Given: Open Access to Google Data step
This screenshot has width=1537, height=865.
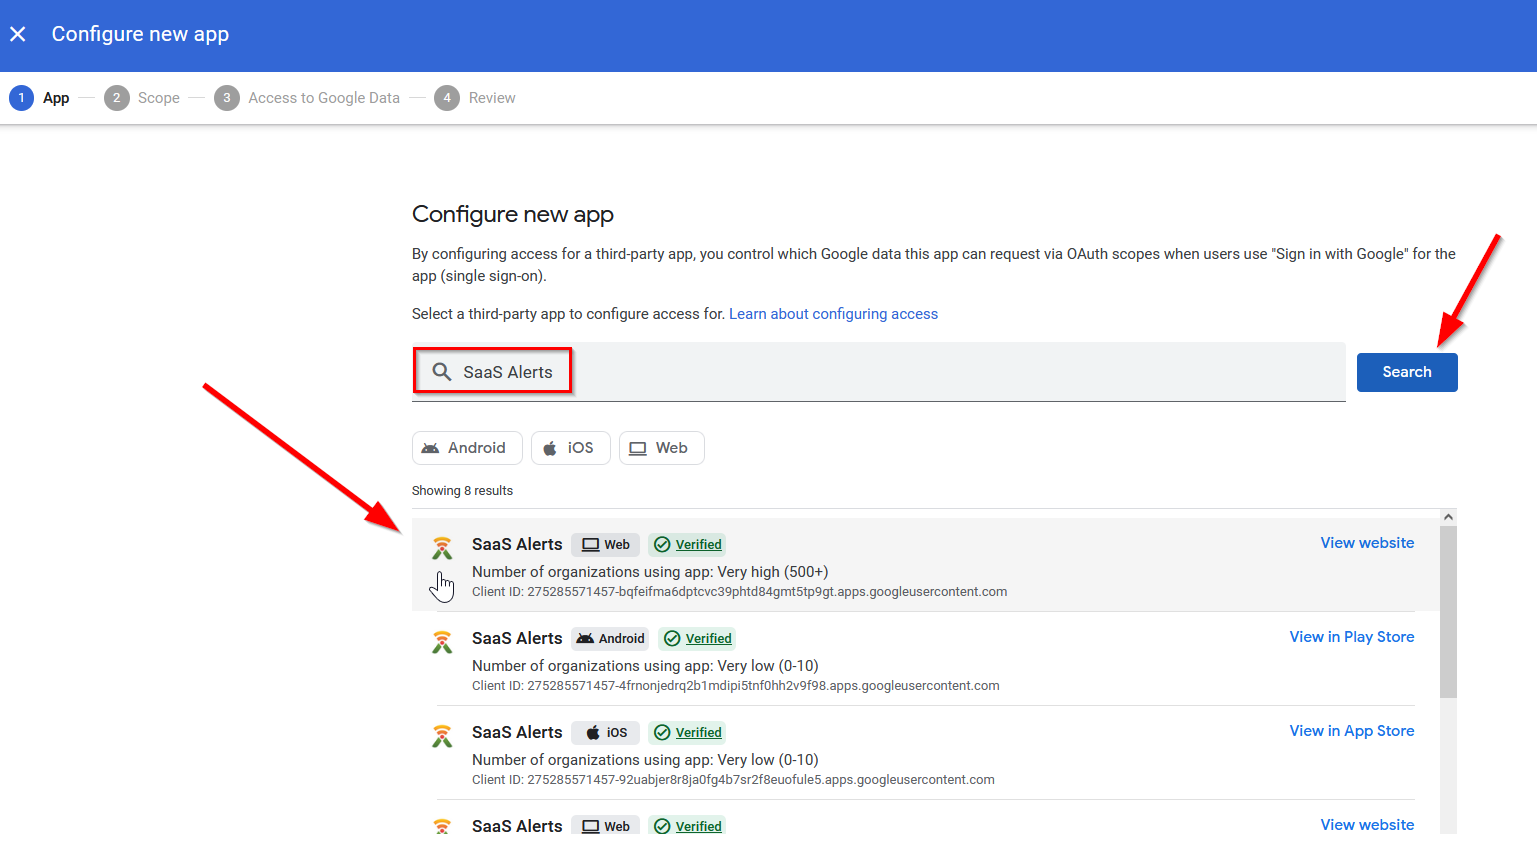Looking at the screenshot, I should [307, 97].
